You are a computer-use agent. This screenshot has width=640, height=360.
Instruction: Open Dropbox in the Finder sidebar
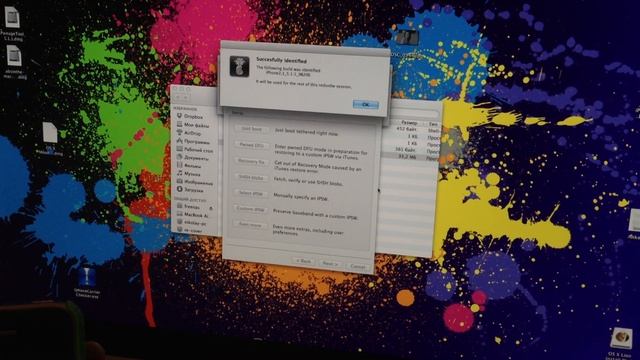coord(190,117)
